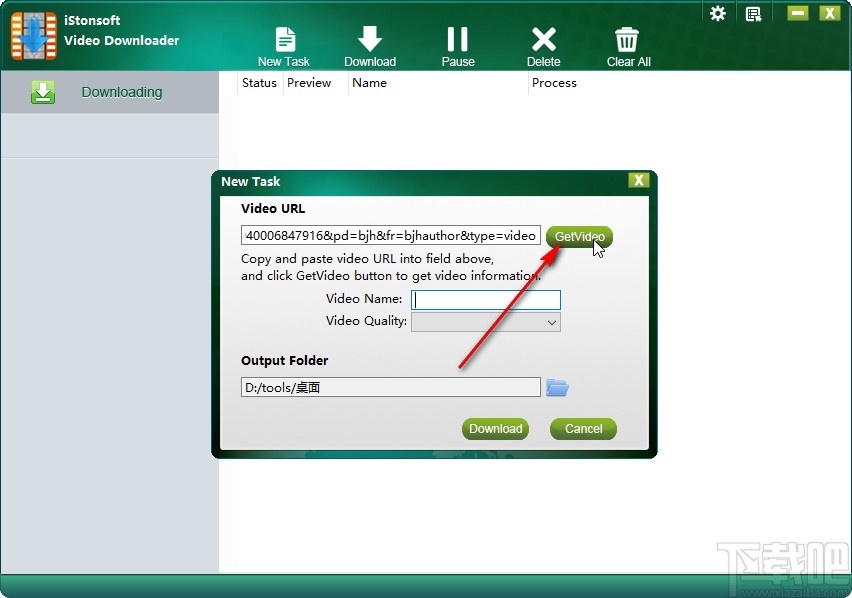Open the output folder browse icon
The image size is (852, 598).
click(x=556, y=387)
